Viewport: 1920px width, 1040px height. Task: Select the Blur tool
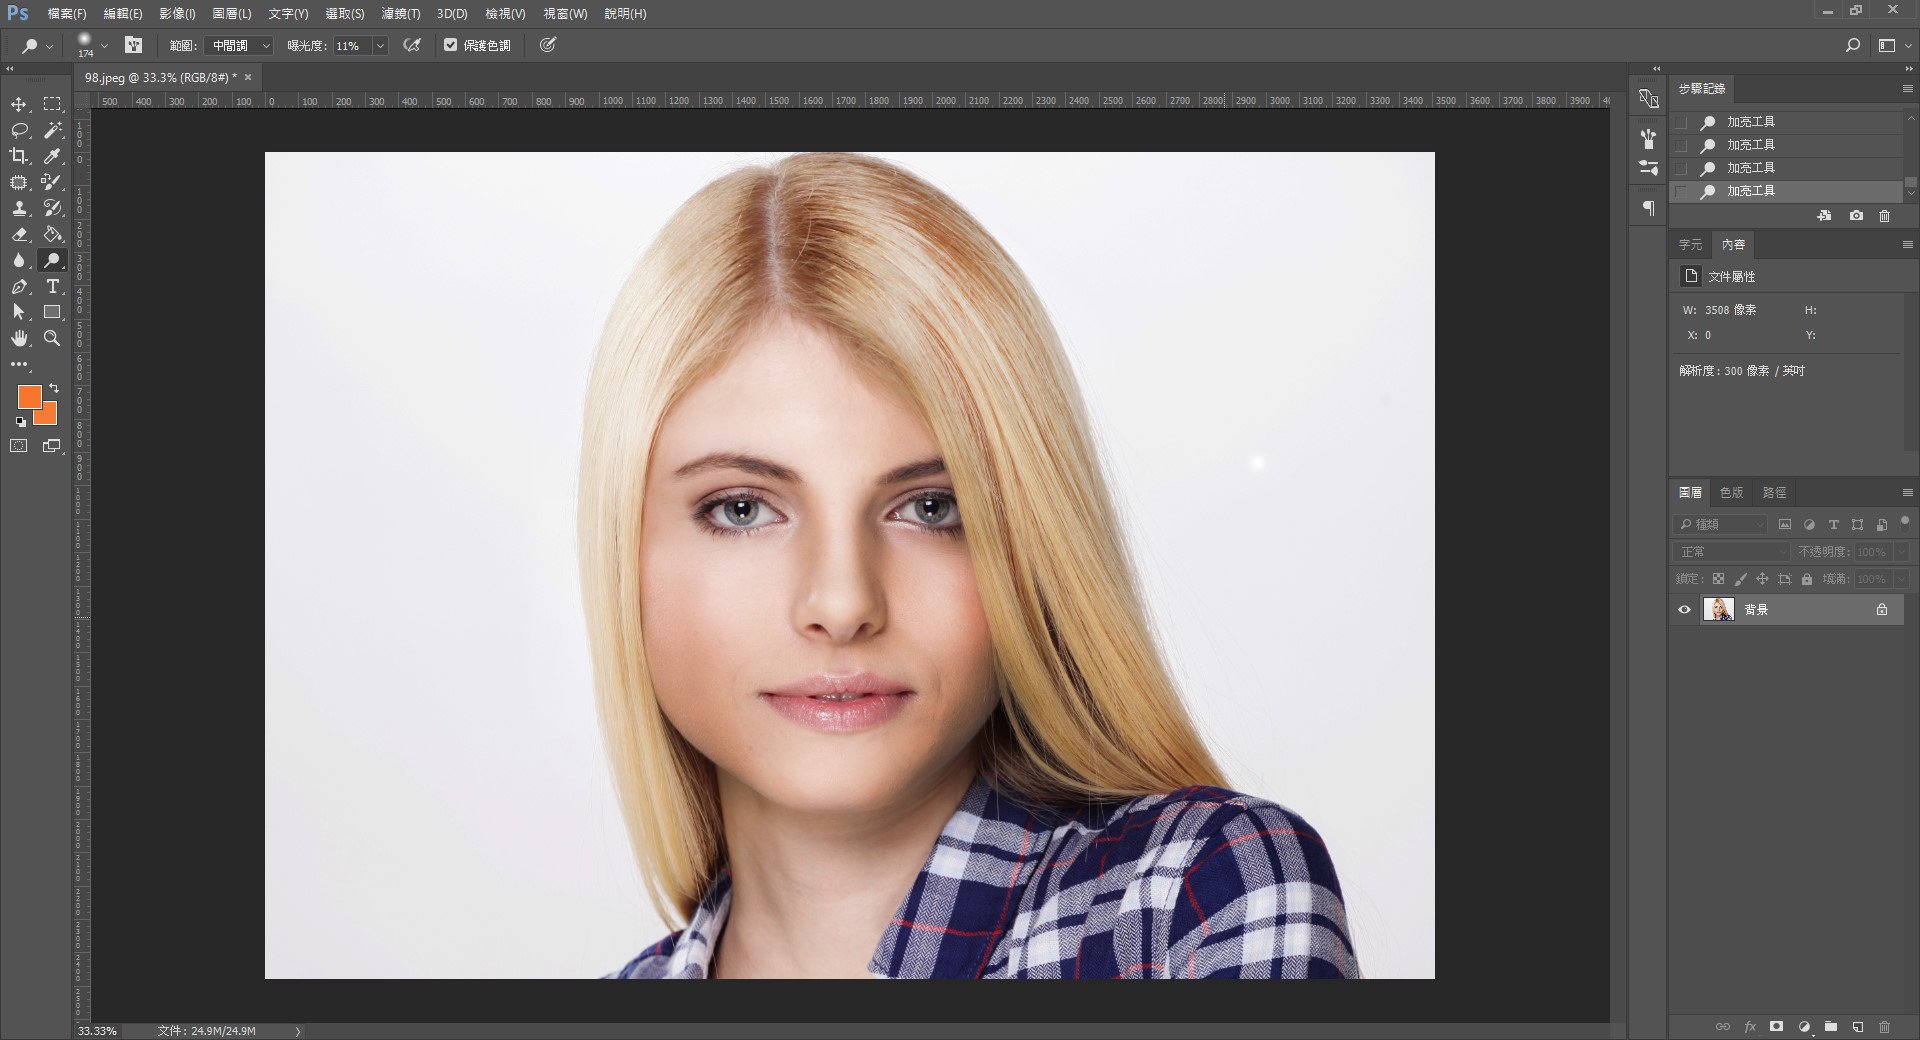click(19, 260)
